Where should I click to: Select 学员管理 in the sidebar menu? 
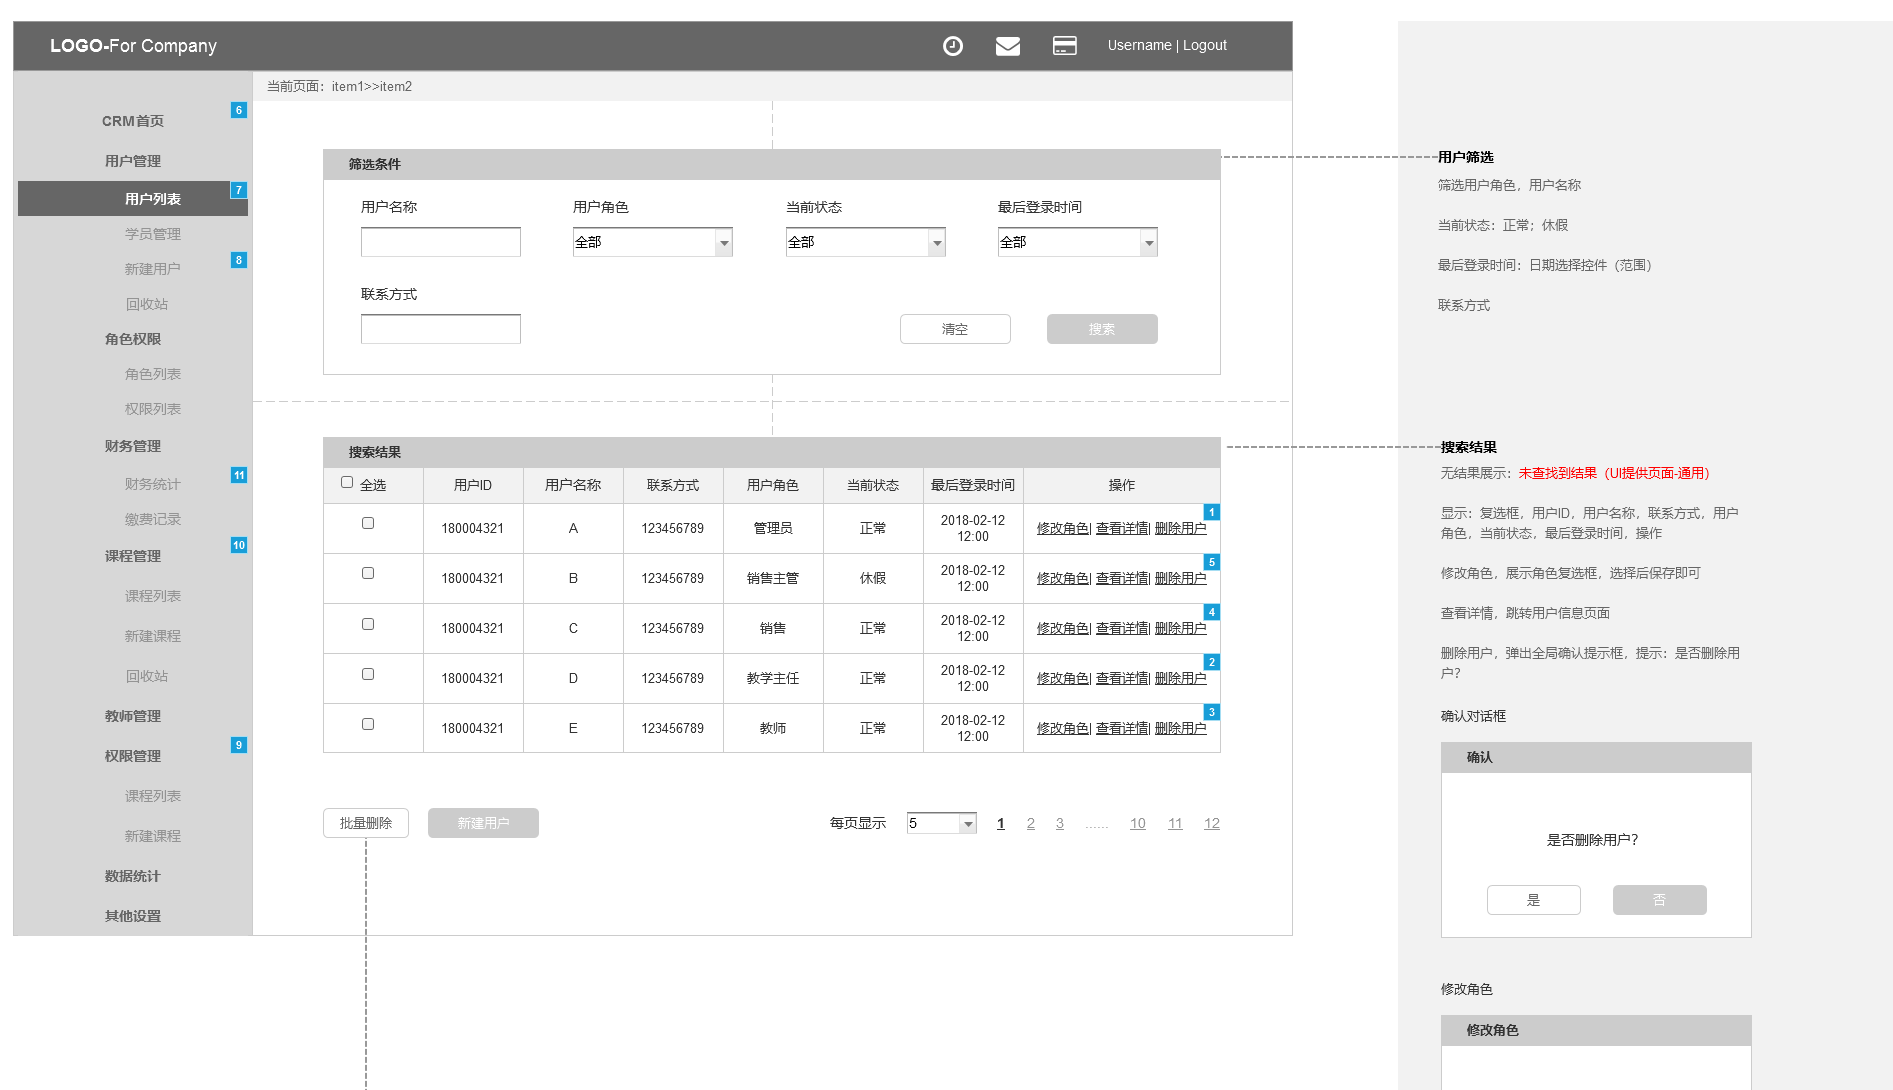click(152, 234)
